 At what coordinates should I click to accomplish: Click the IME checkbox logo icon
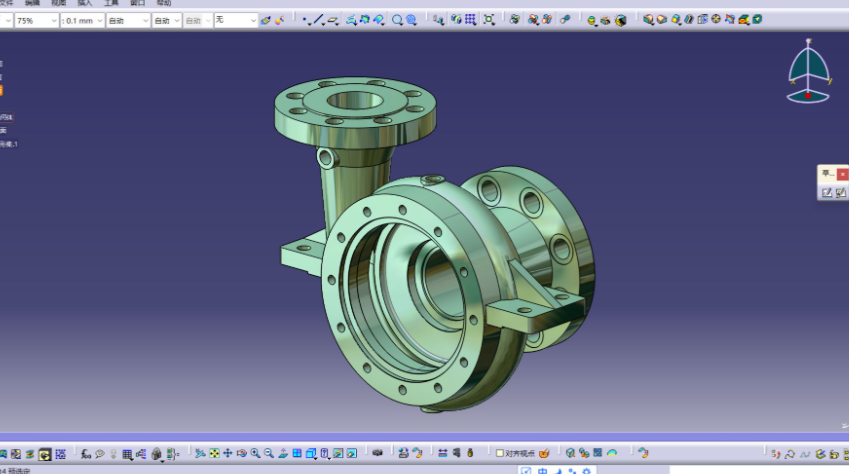525,471
